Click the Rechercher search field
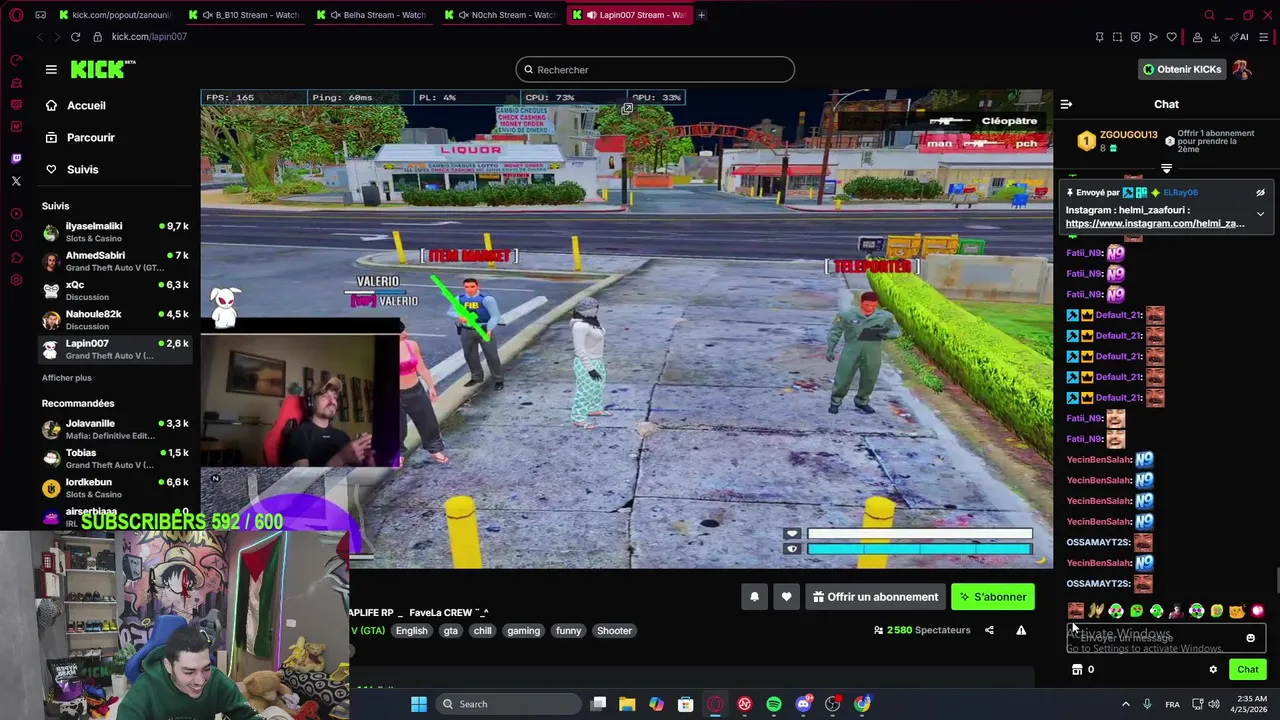 [x=655, y=70]
